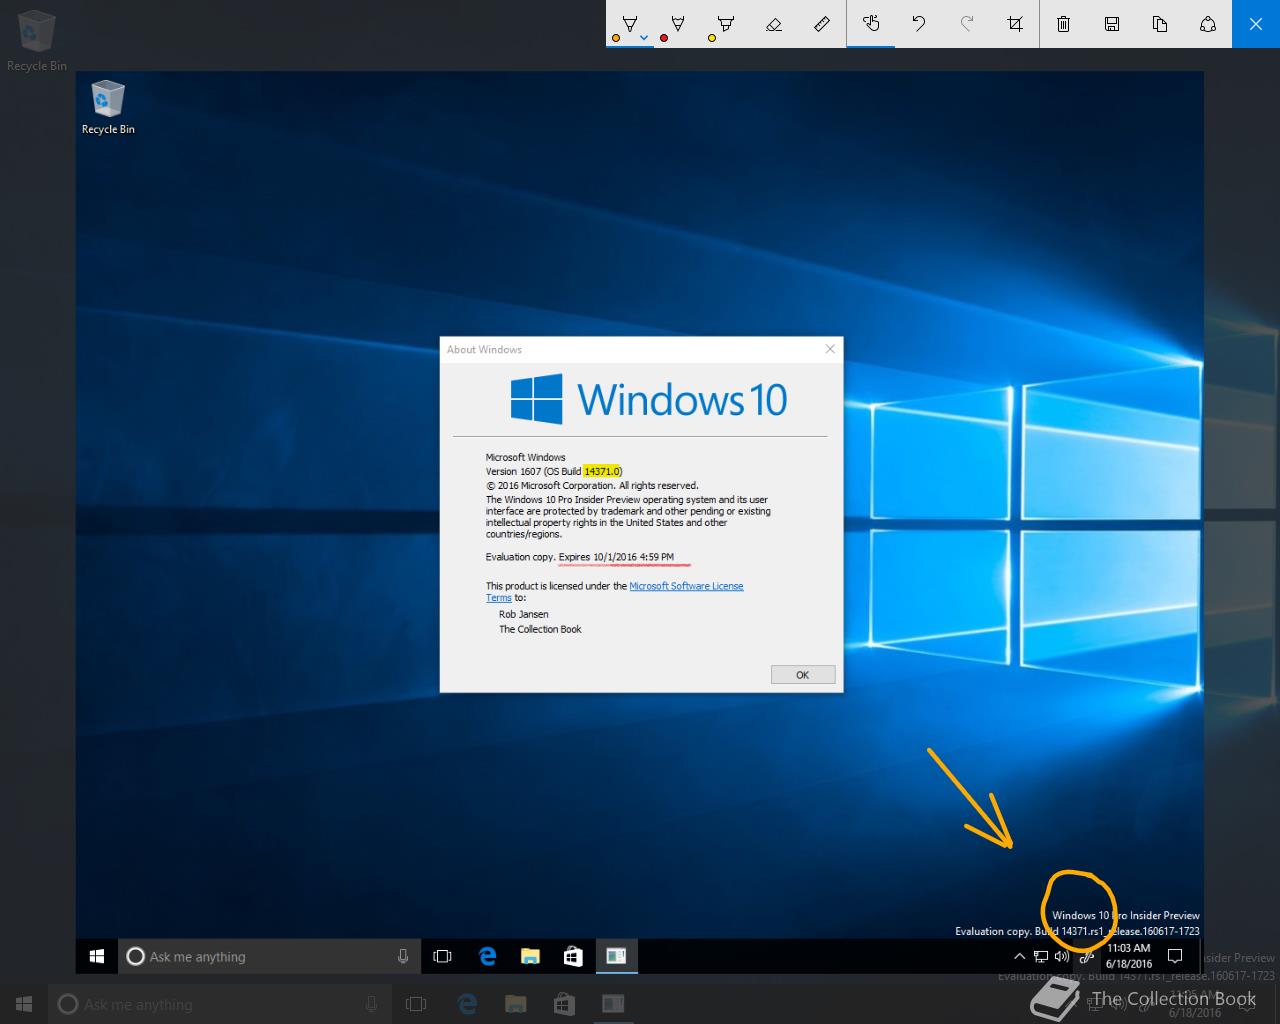Open Start menu in captured taskbar

(x=97, y=957)
